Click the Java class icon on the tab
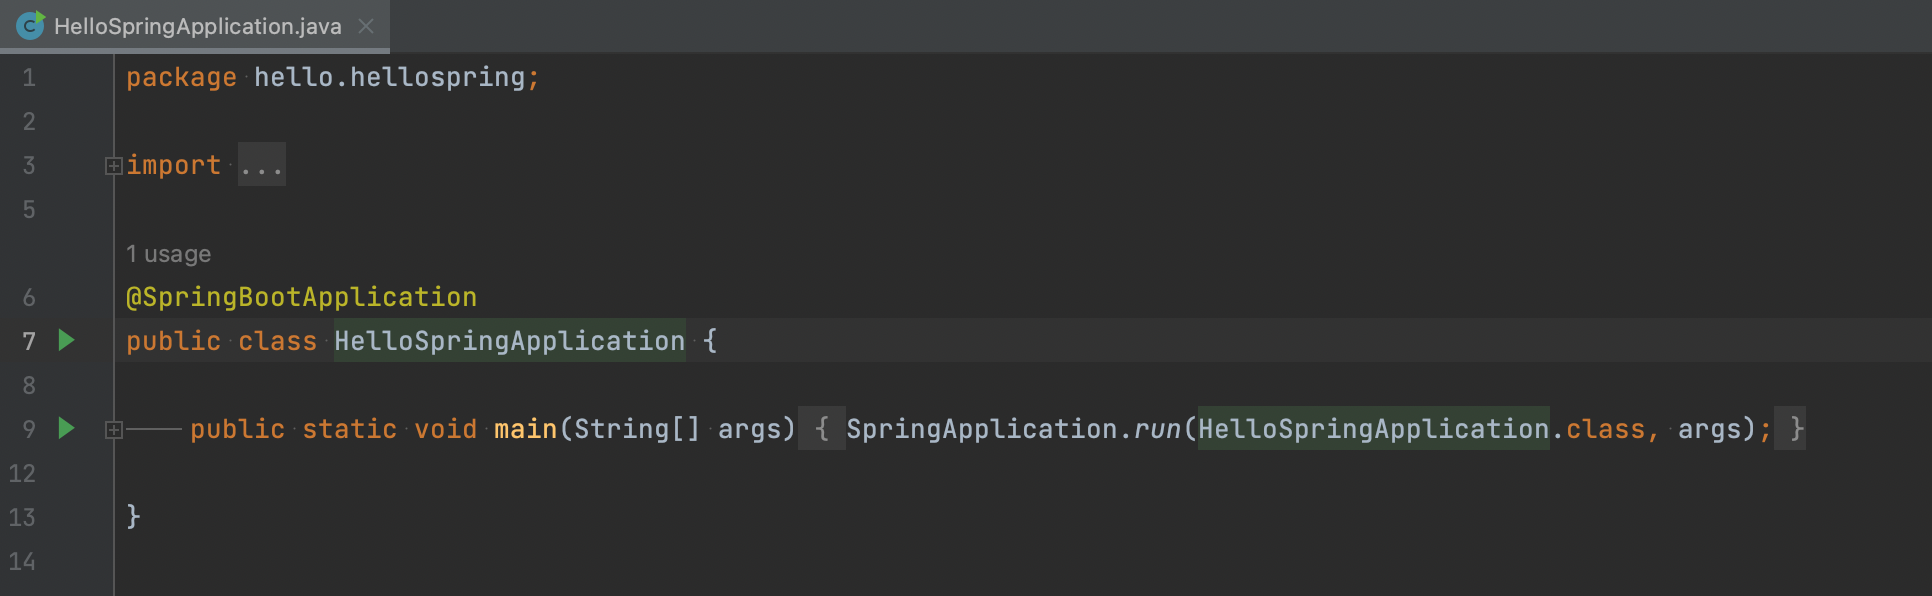 coord(30,25)
